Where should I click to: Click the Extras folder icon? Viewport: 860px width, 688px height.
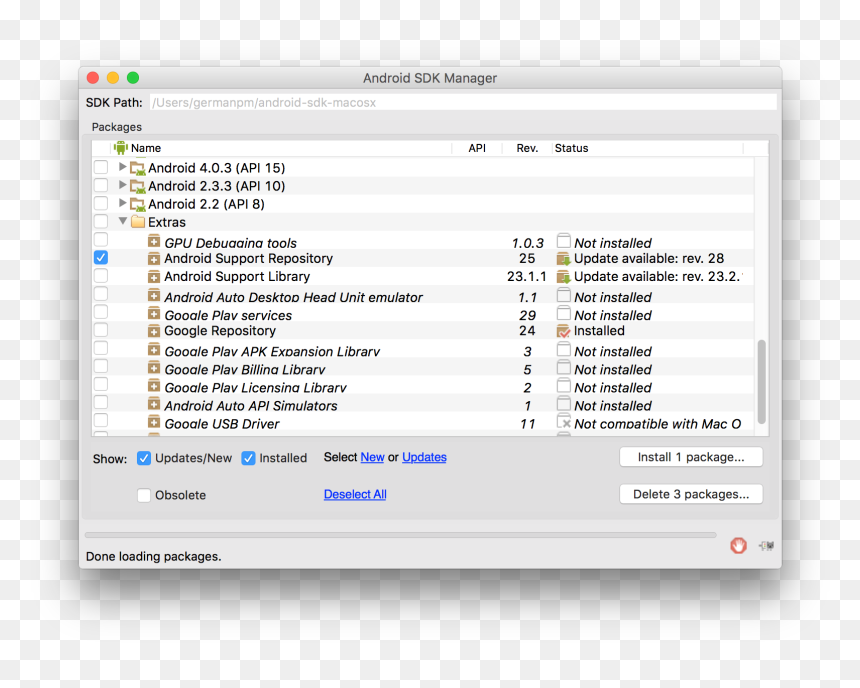(x=138, y=222)
